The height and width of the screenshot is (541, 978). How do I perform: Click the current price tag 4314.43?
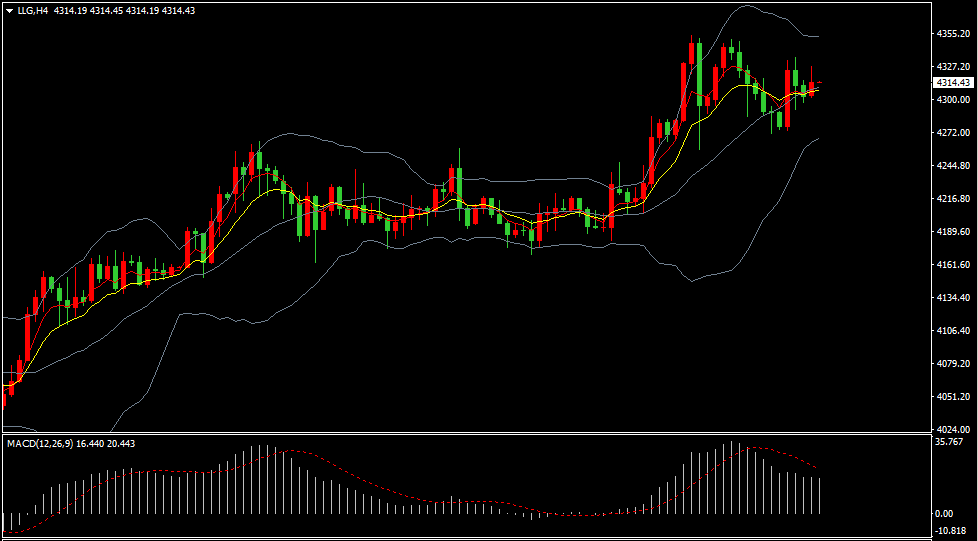[953, 82]
